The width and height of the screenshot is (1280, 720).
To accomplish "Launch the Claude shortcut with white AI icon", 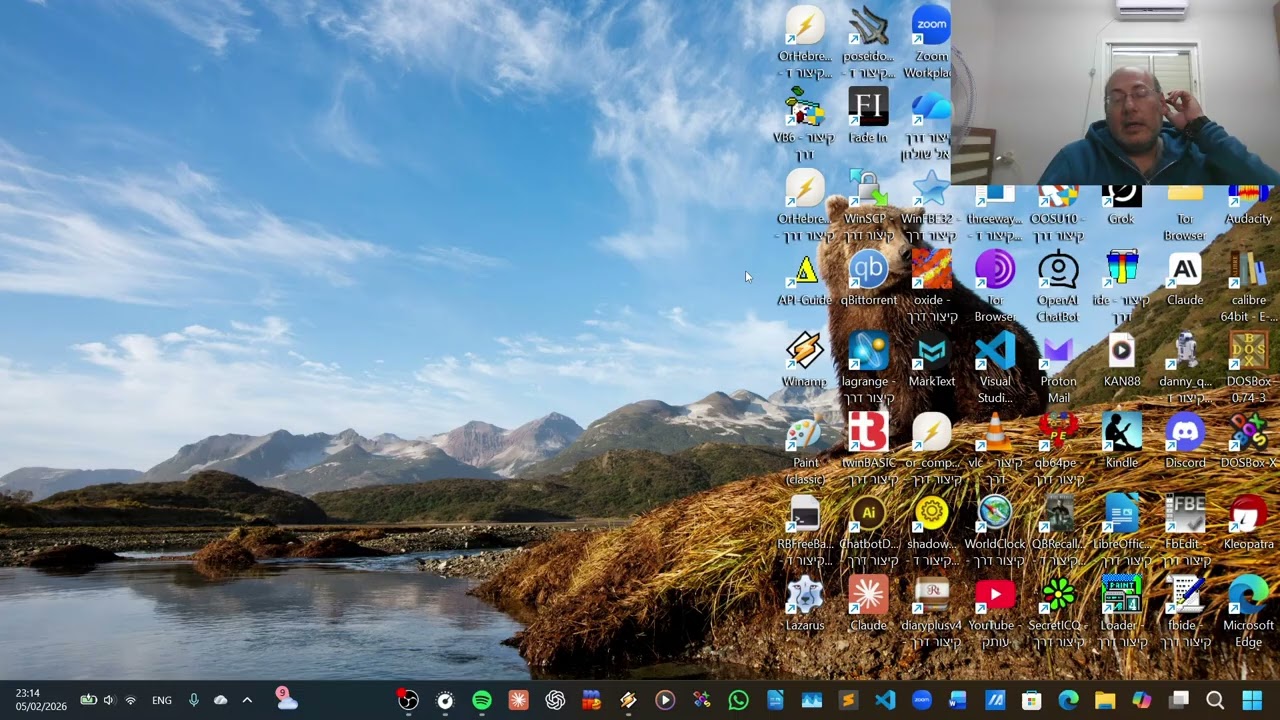I will tap(1185, 278).
